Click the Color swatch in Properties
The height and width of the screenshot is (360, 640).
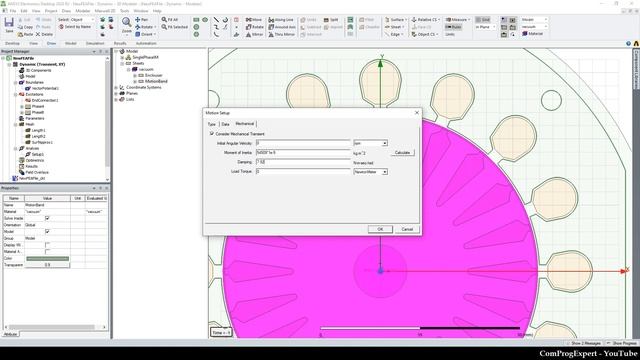click(48, 258)
